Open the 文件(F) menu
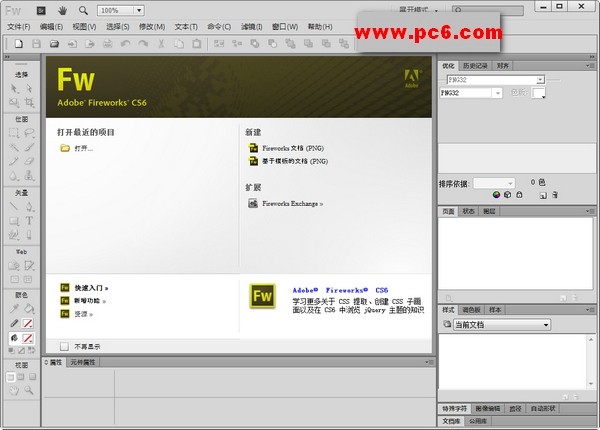Image resolution: width=600 pixels, height=430 pixels. click(x=19, y=27)
